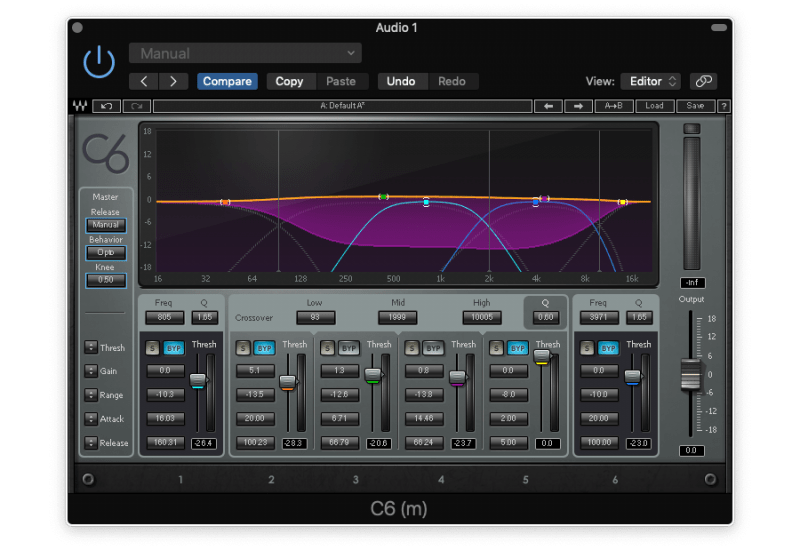
Task: Click the Paste button
Action: coord(341,82)
